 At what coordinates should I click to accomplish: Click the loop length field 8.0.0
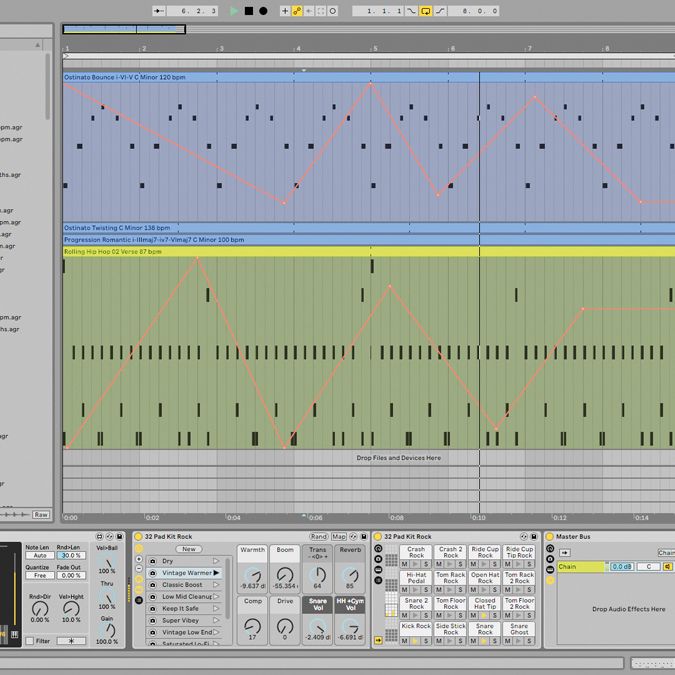(474, 11)
